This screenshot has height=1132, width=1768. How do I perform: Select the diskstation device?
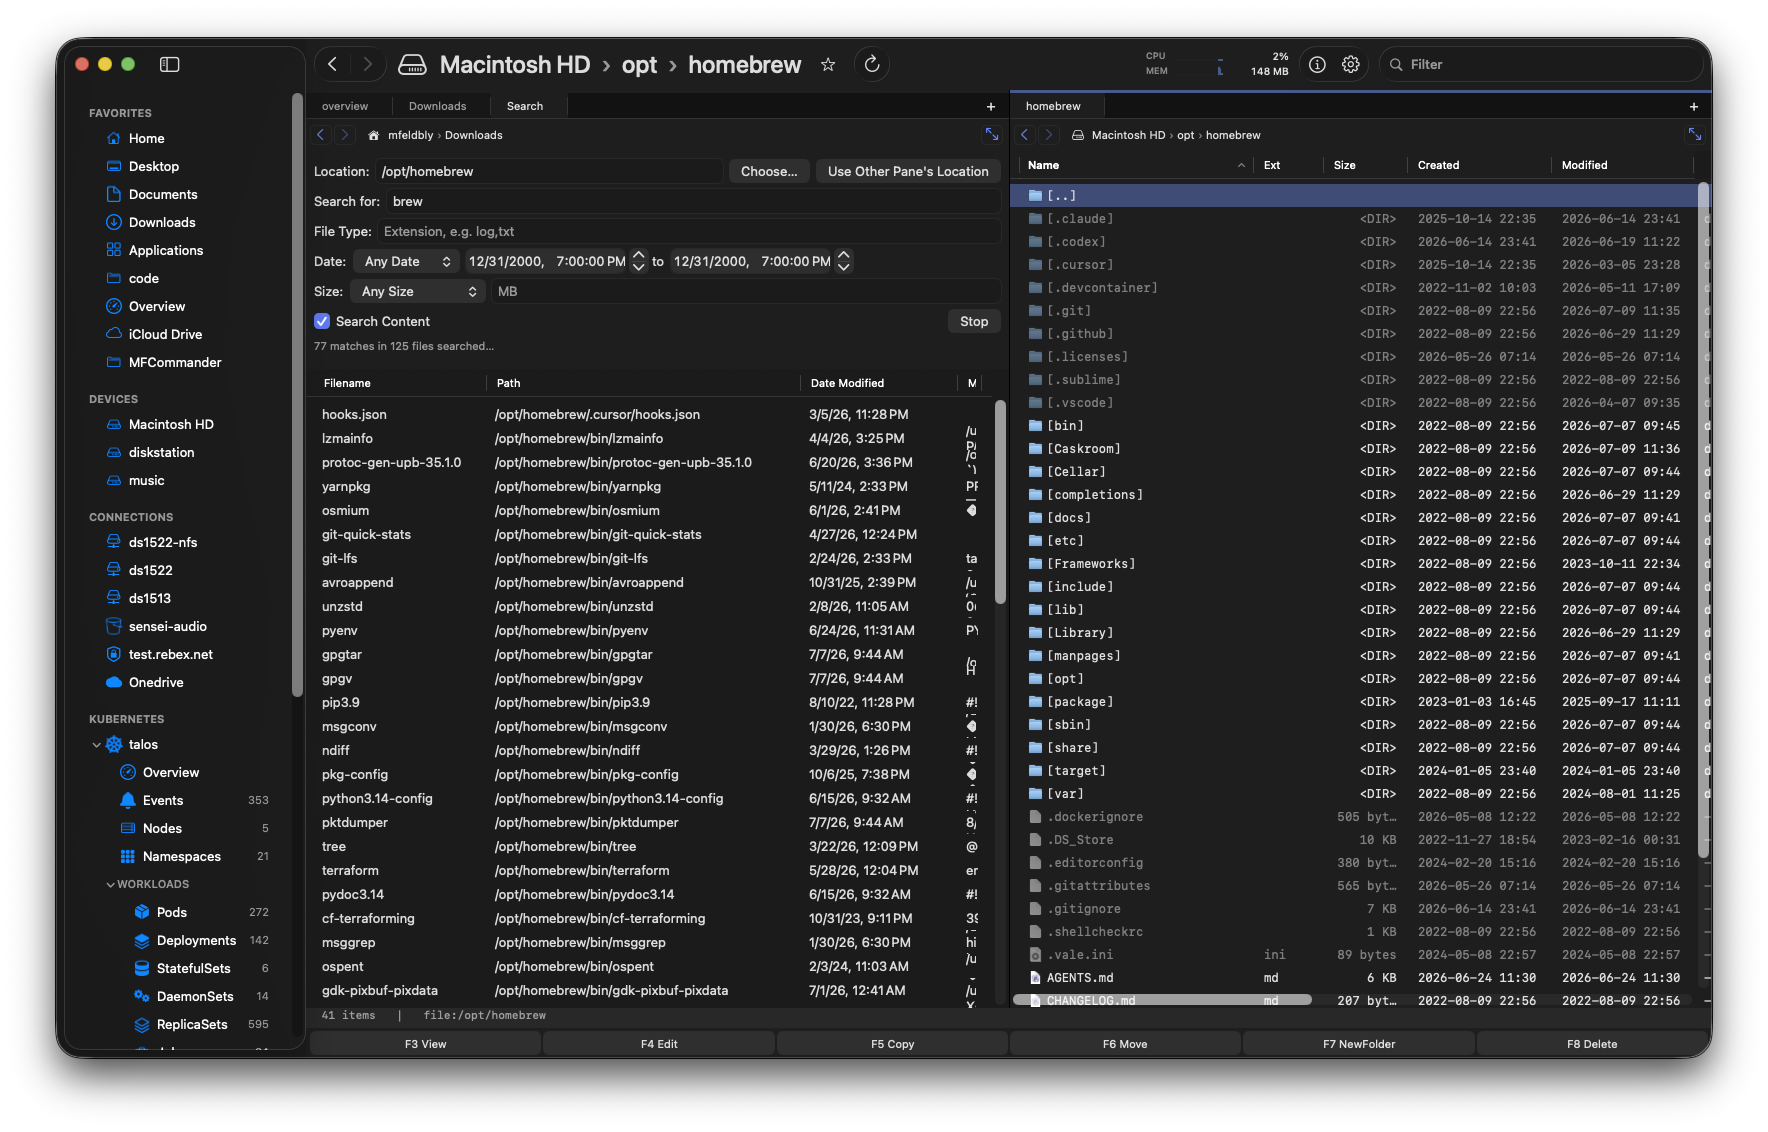pyautogui.click(x=161, y=452)
